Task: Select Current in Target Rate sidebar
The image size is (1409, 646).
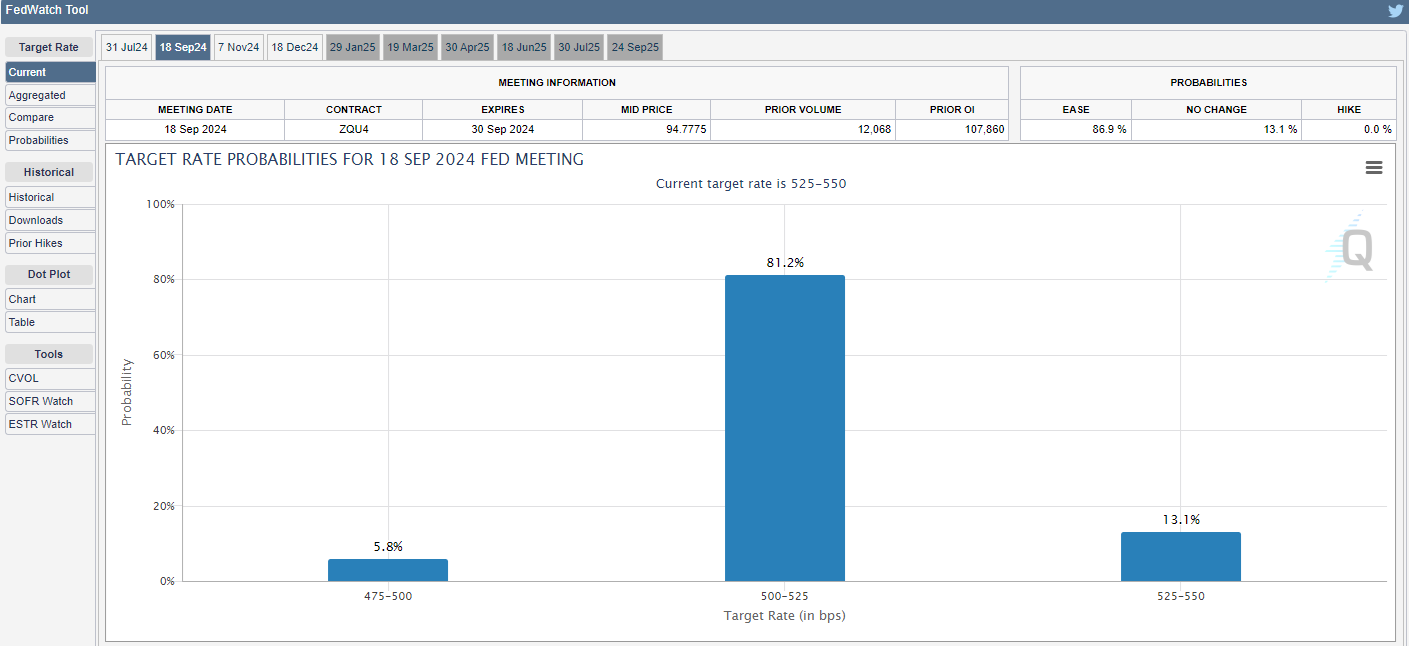Action: [50, 72]
